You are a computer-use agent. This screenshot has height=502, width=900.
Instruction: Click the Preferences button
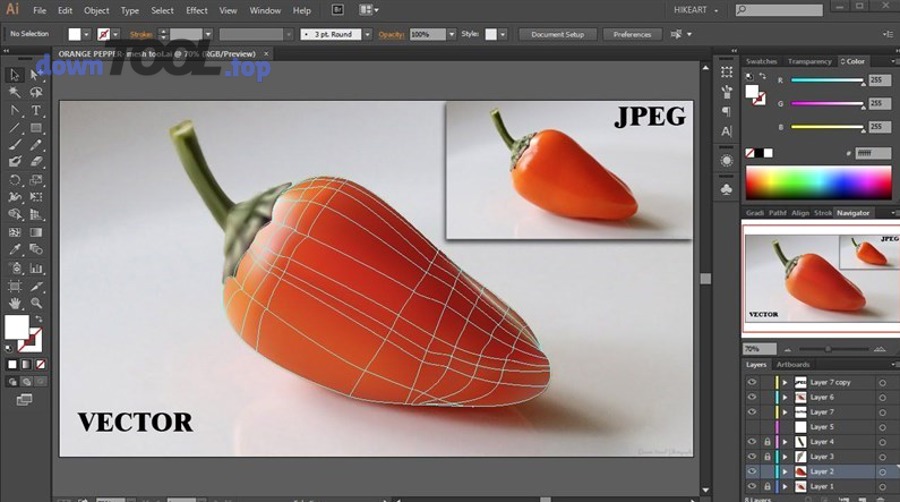pos(632,34)
